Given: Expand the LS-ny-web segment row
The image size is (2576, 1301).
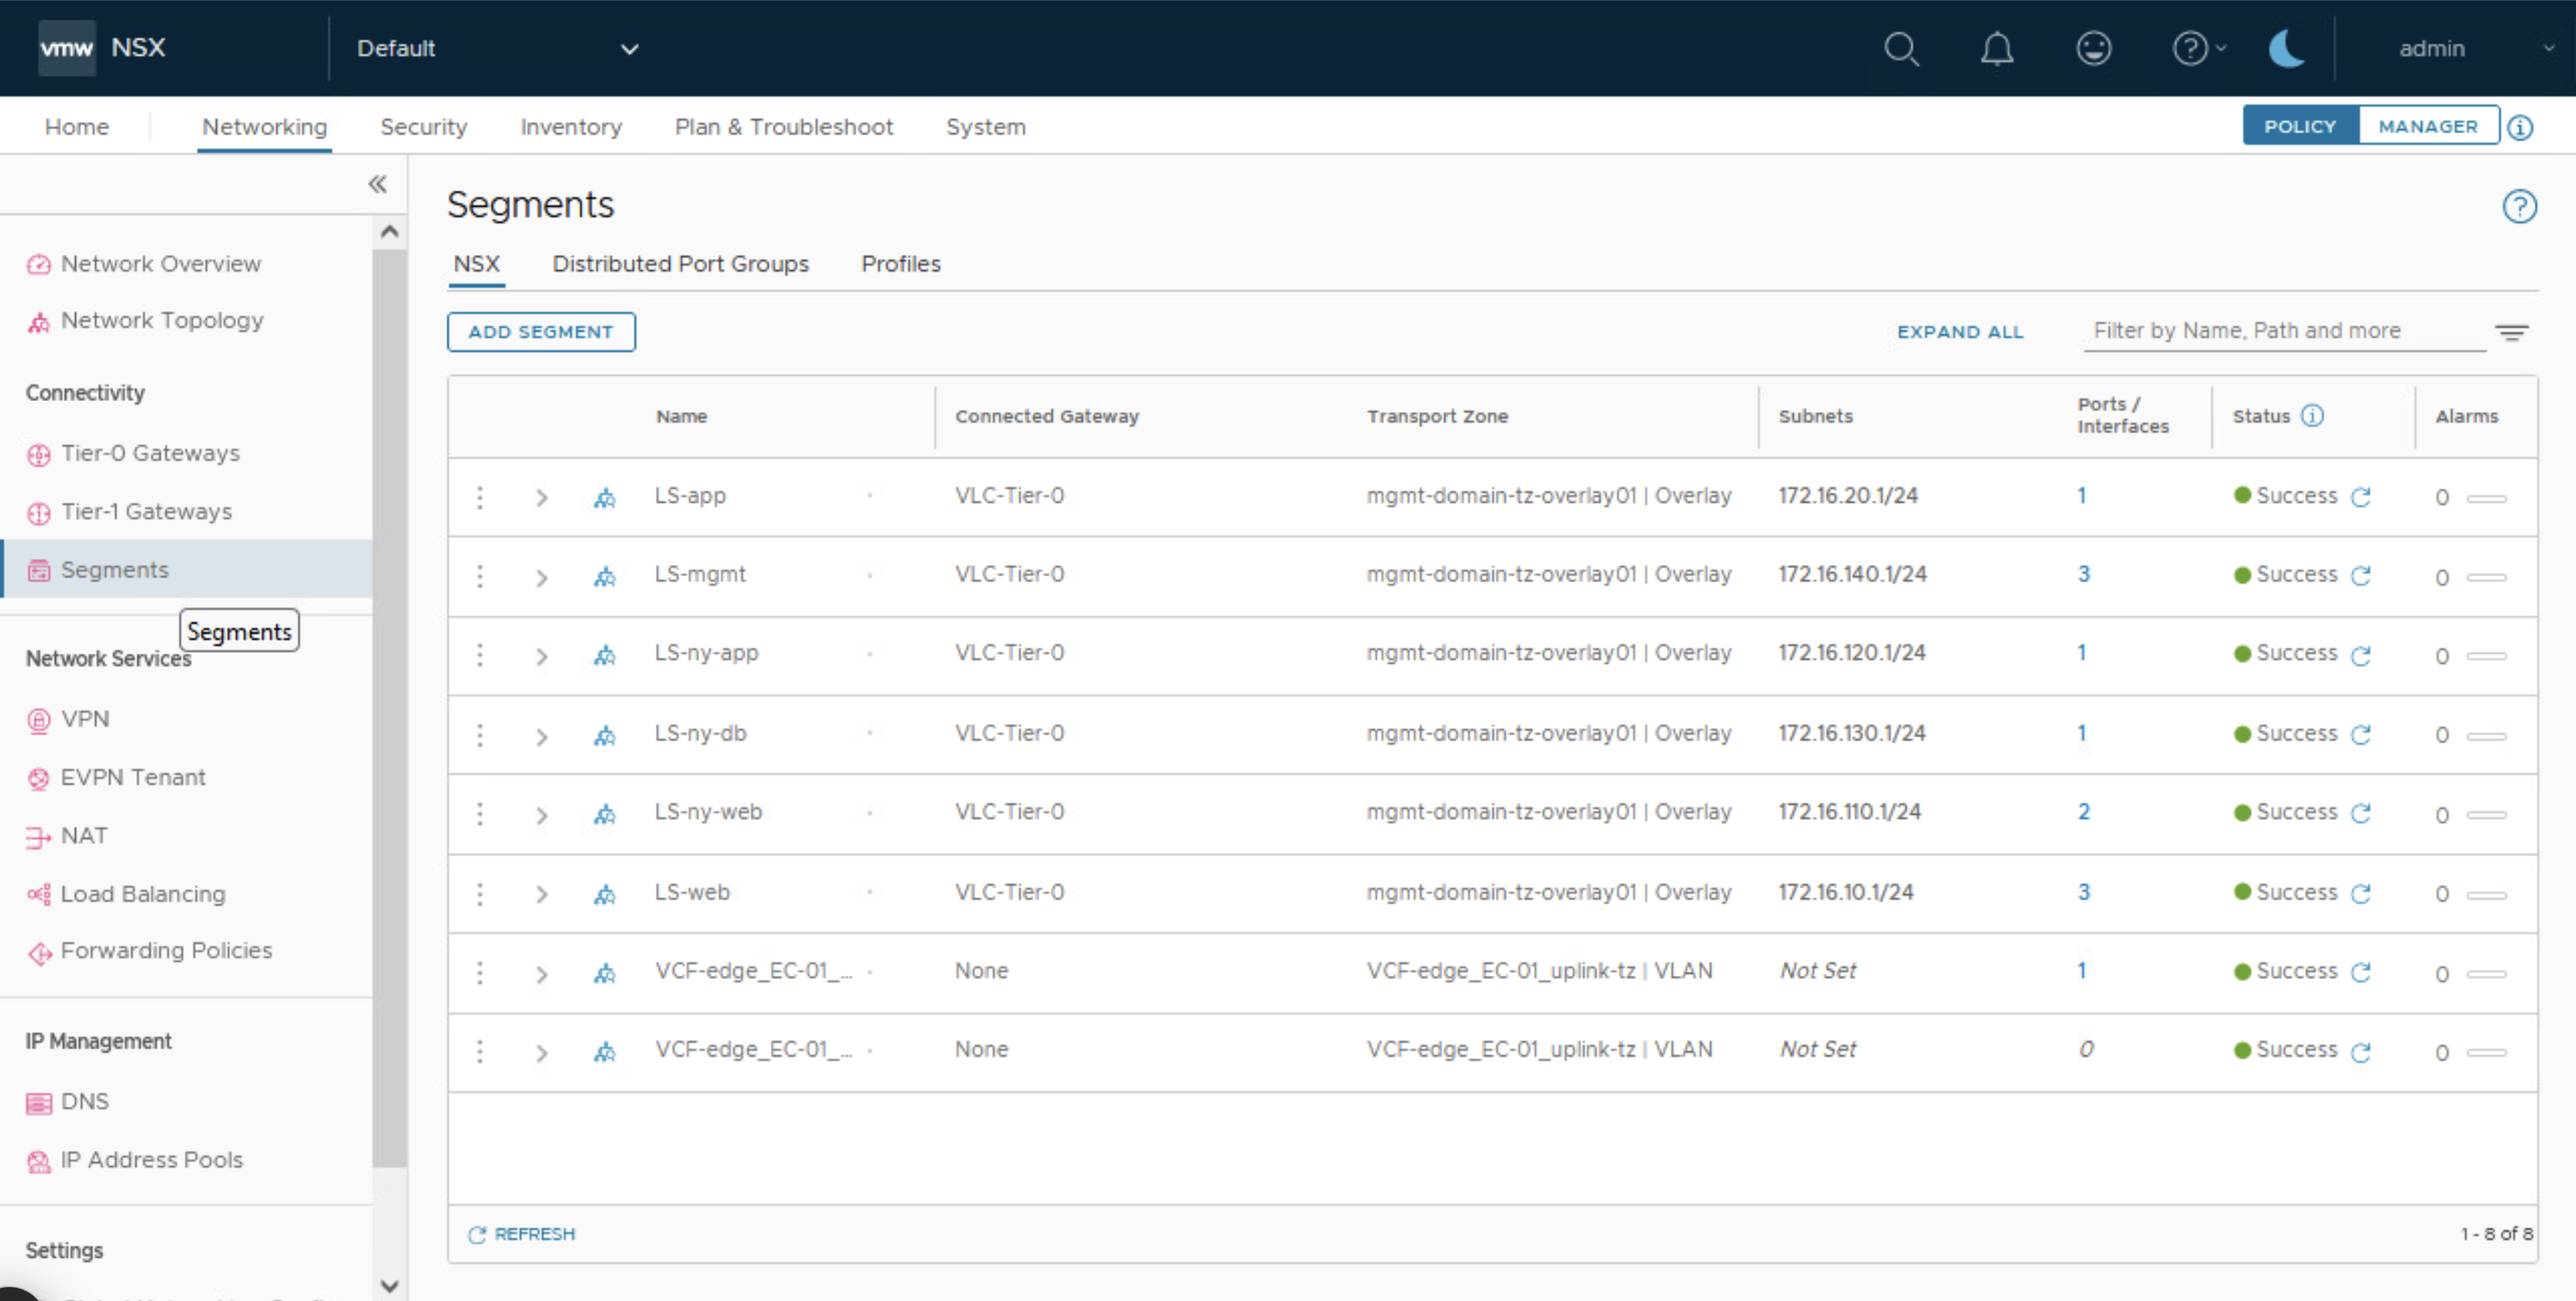Looking at the screenshot, I should (541, 815).
